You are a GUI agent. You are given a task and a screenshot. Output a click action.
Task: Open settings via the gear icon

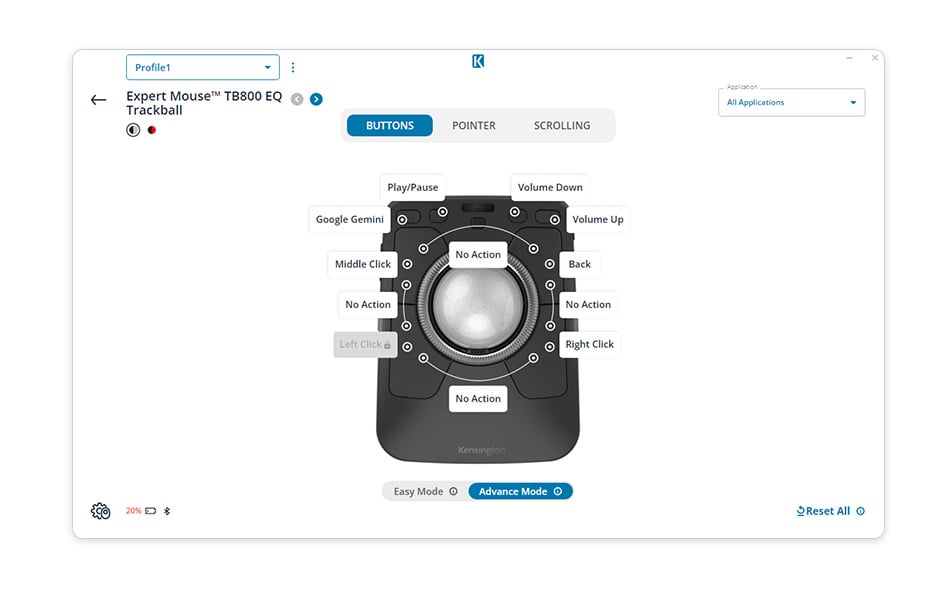[100, 511]
